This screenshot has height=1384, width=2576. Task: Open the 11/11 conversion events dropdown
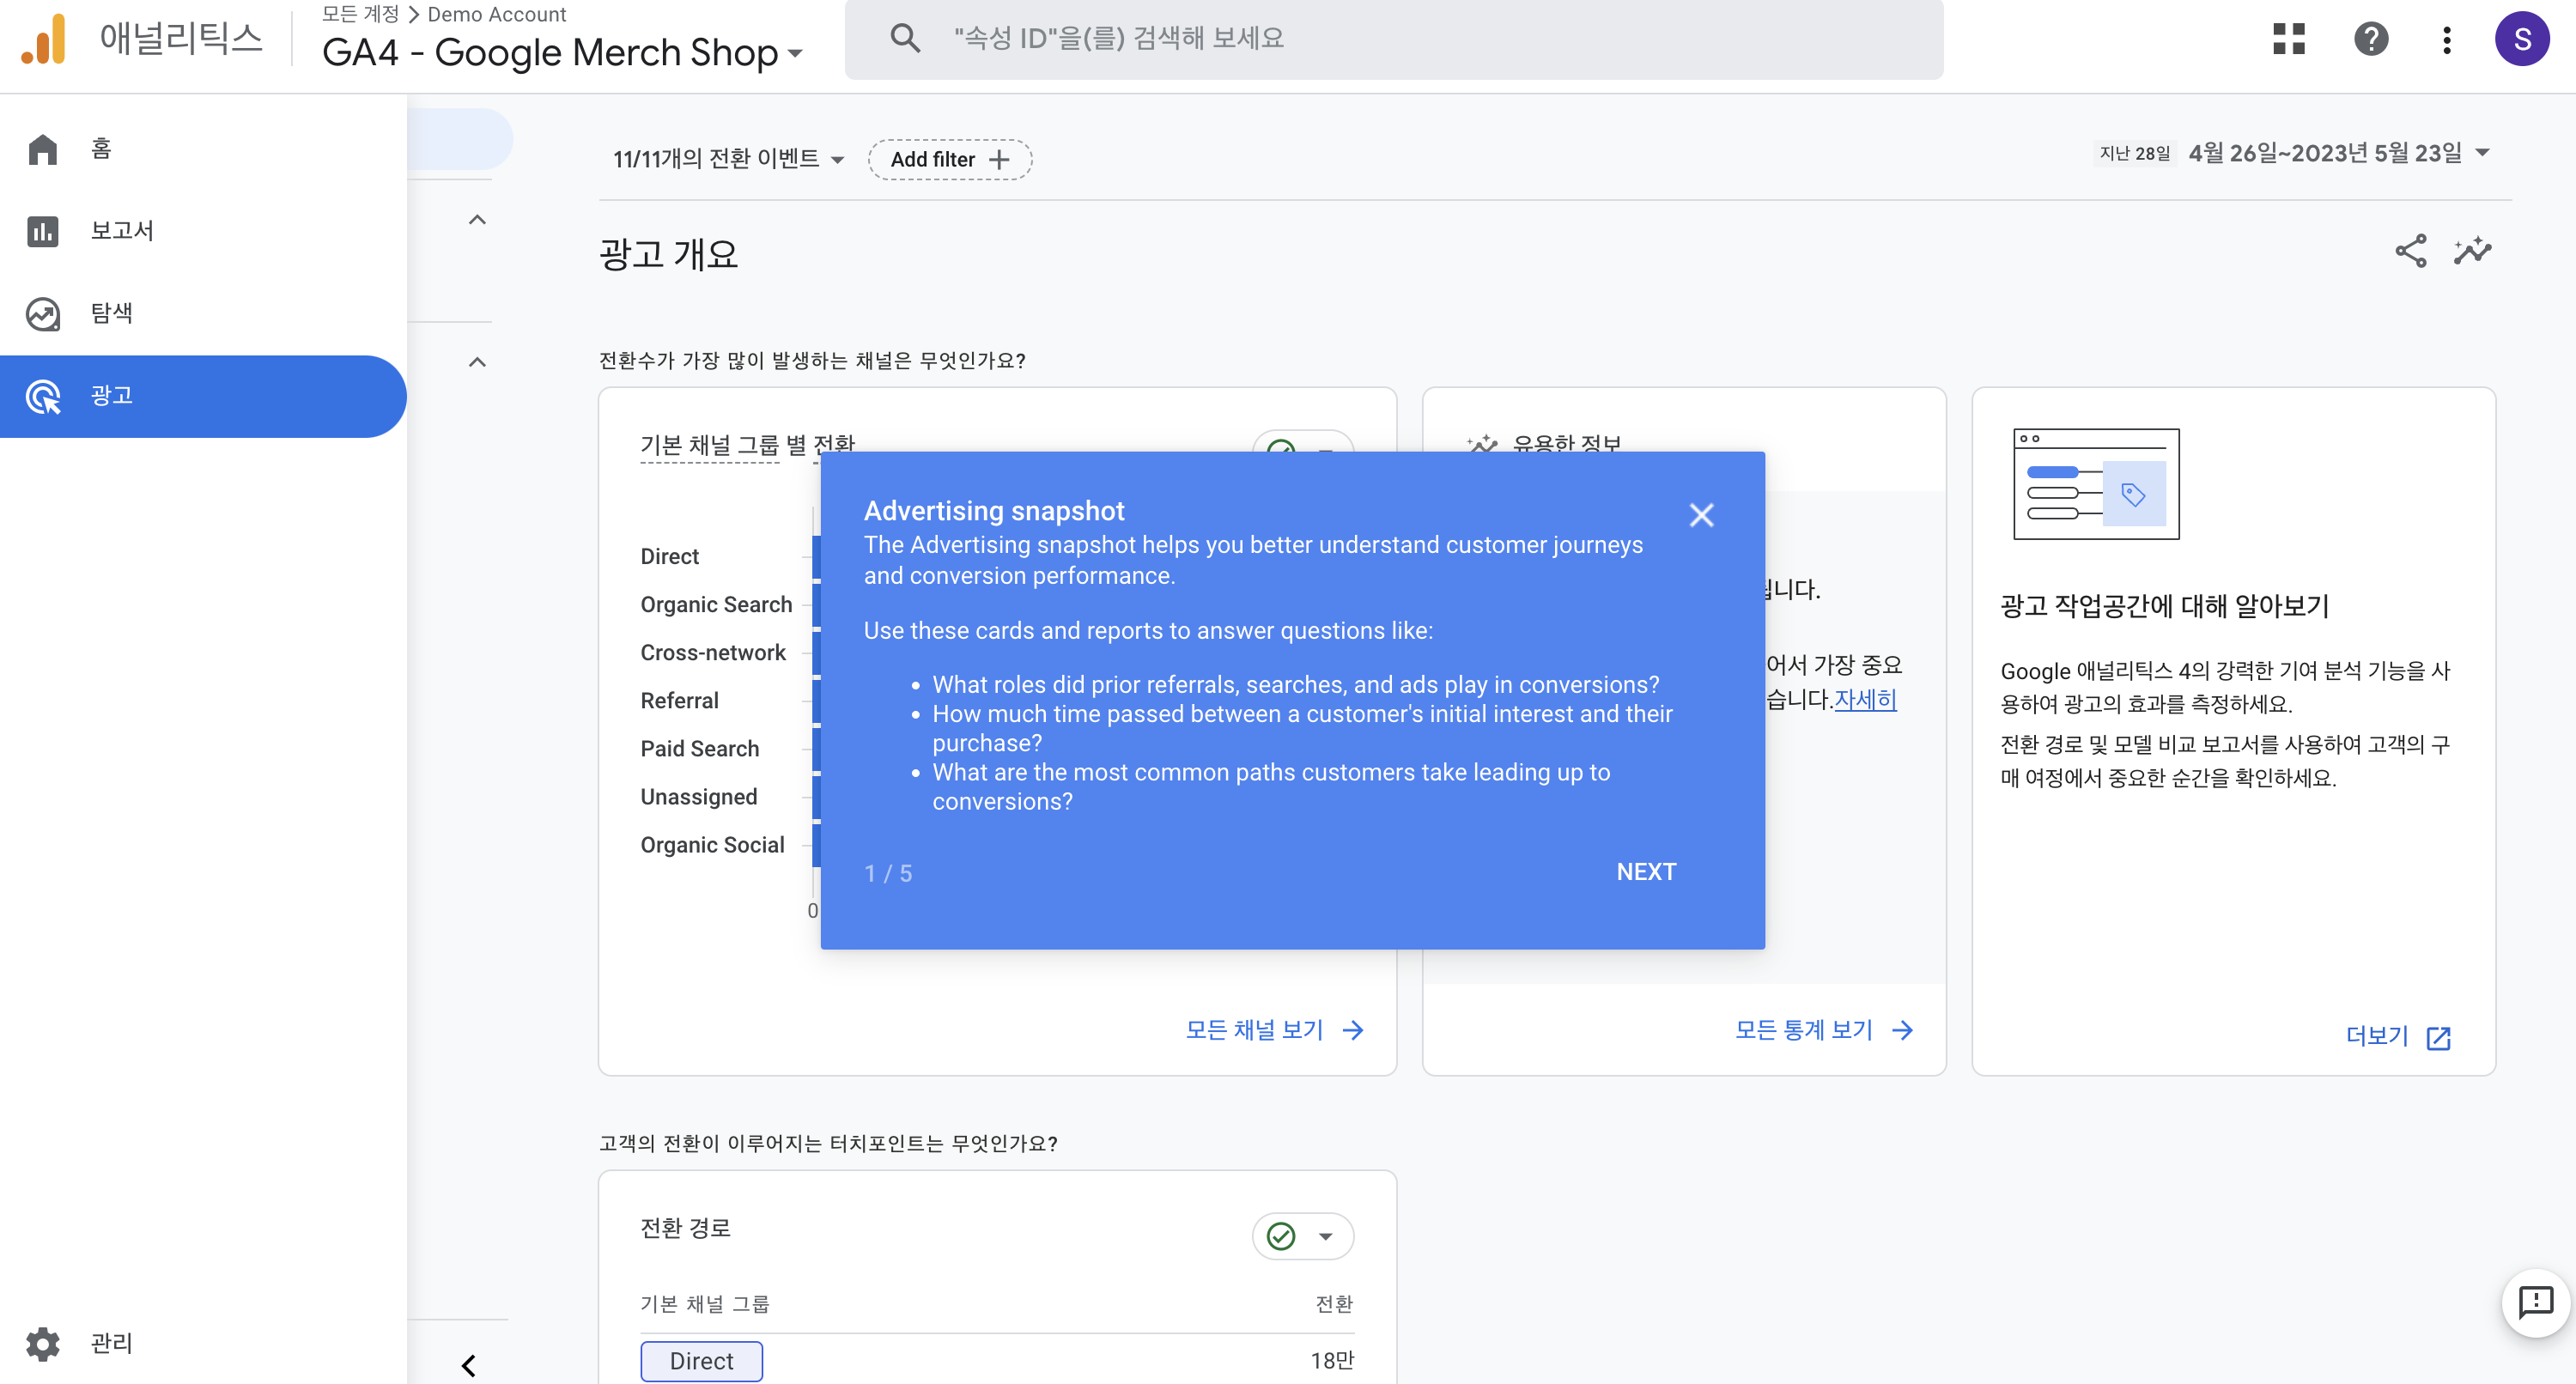point(728,159)
